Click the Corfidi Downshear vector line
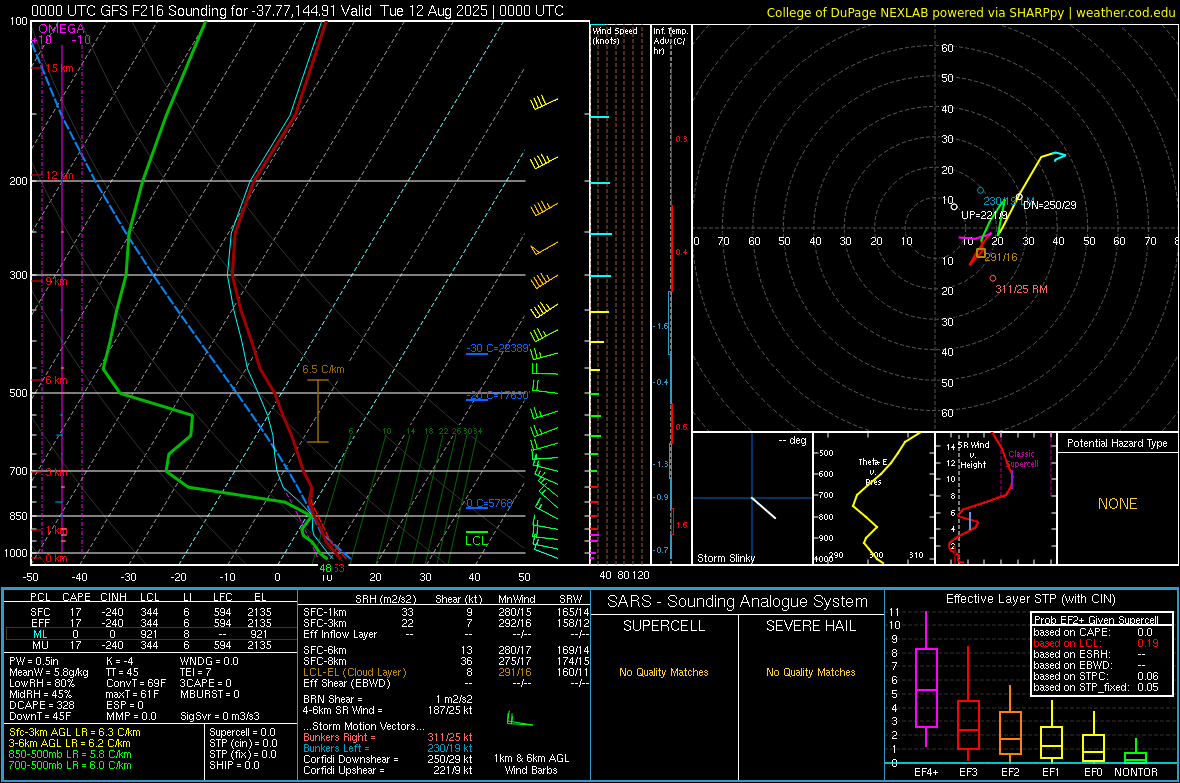The height and width of the screenshot is (783, 1180). point(388,759)
